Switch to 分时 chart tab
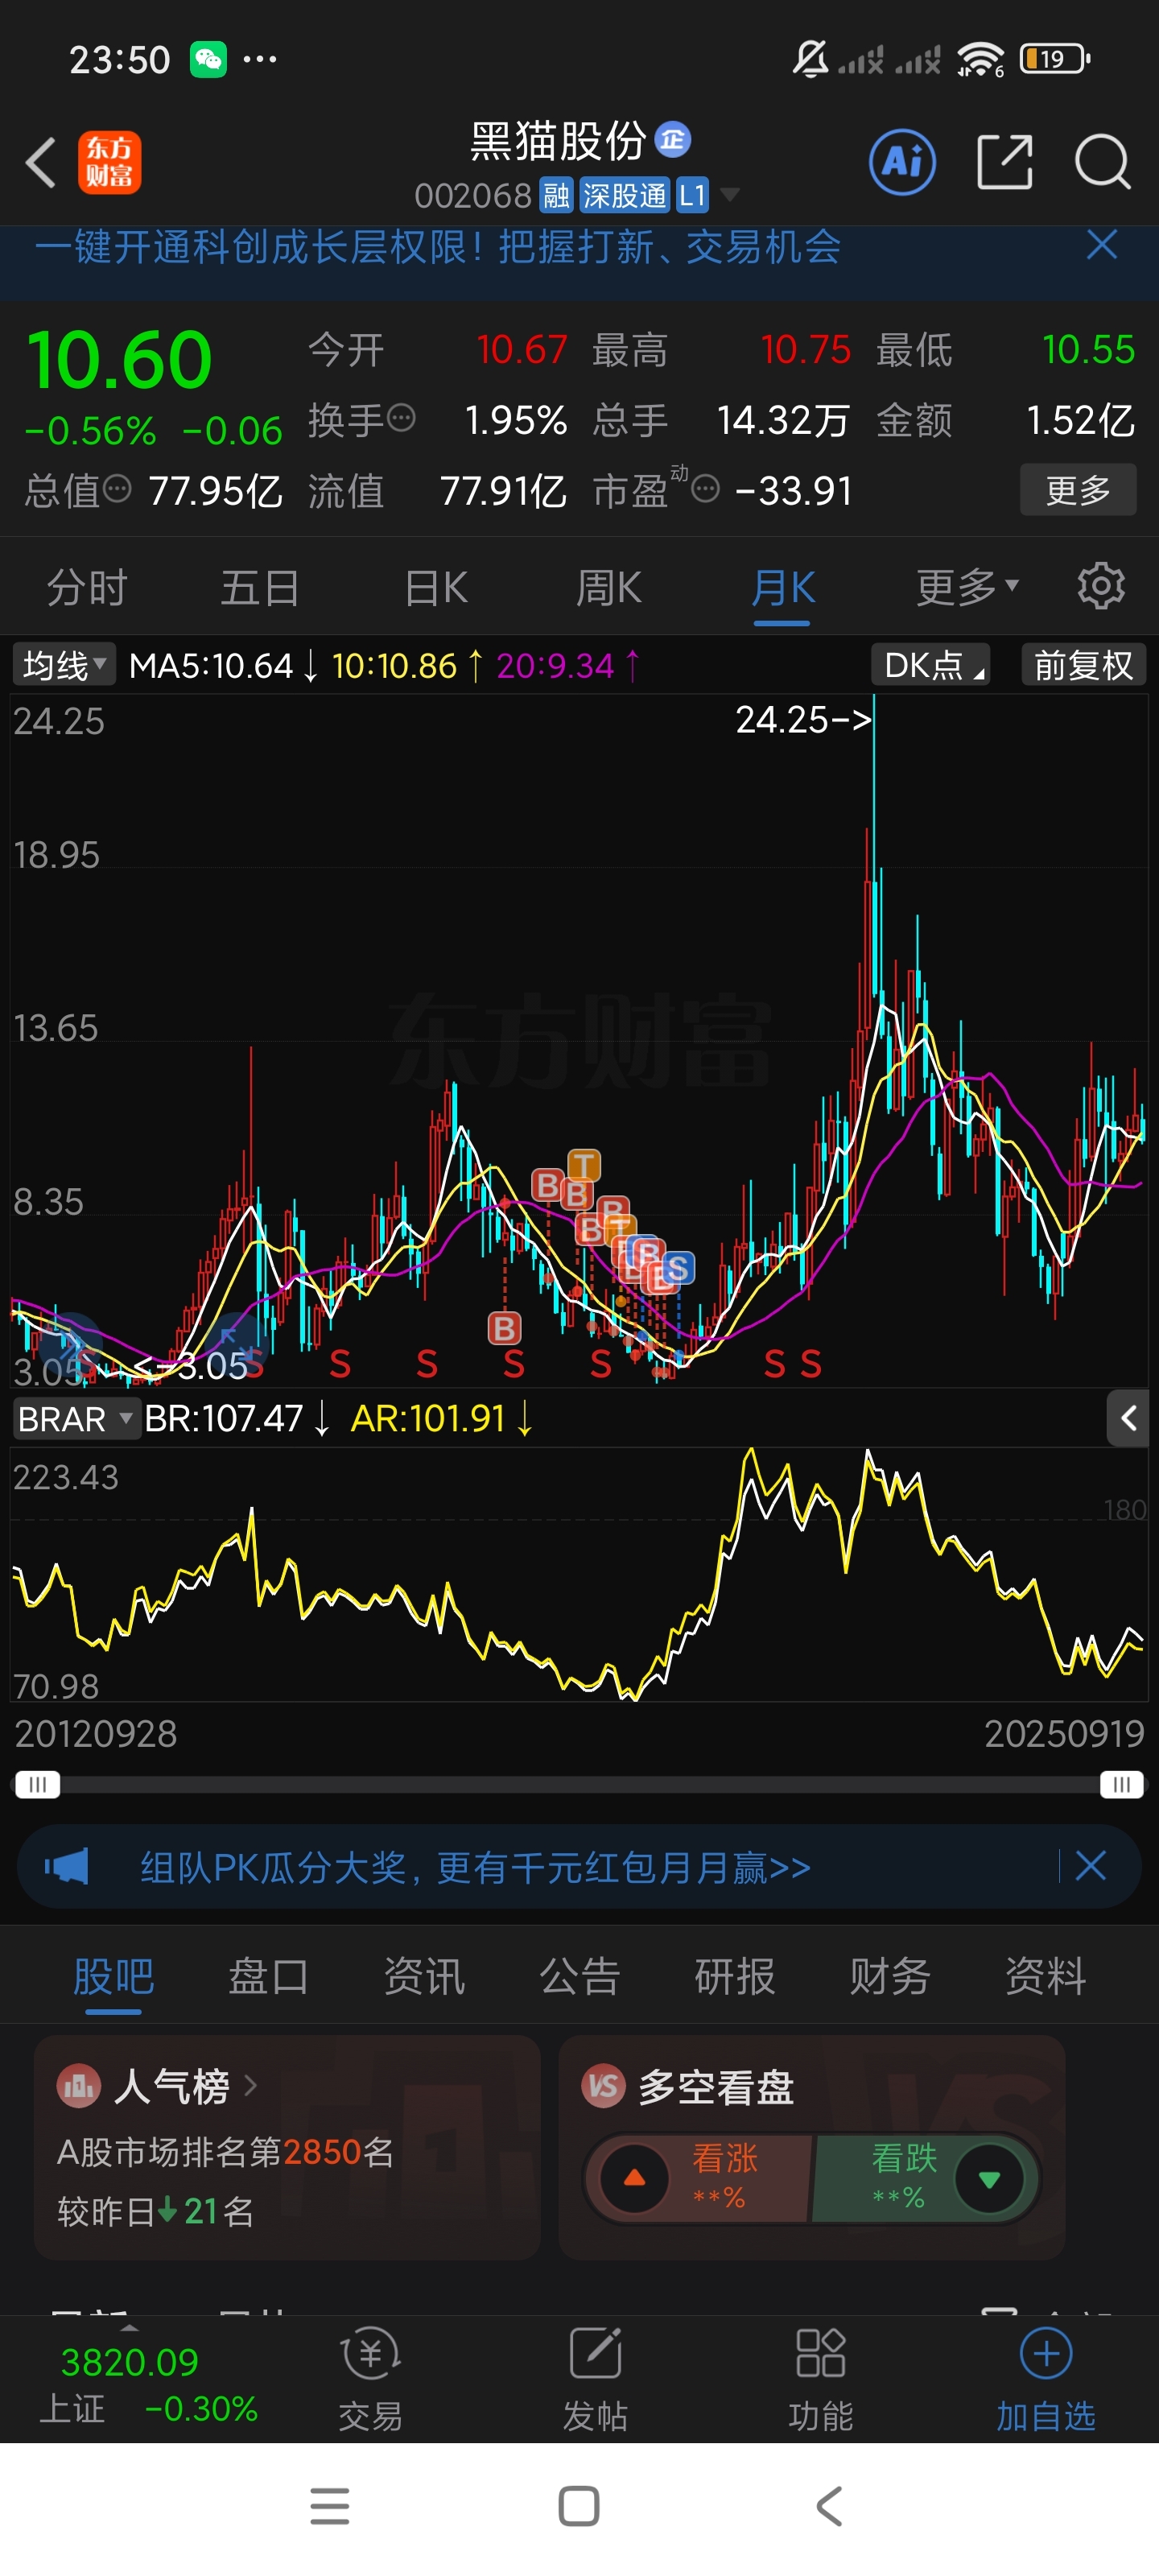 (x=87, y=587)
